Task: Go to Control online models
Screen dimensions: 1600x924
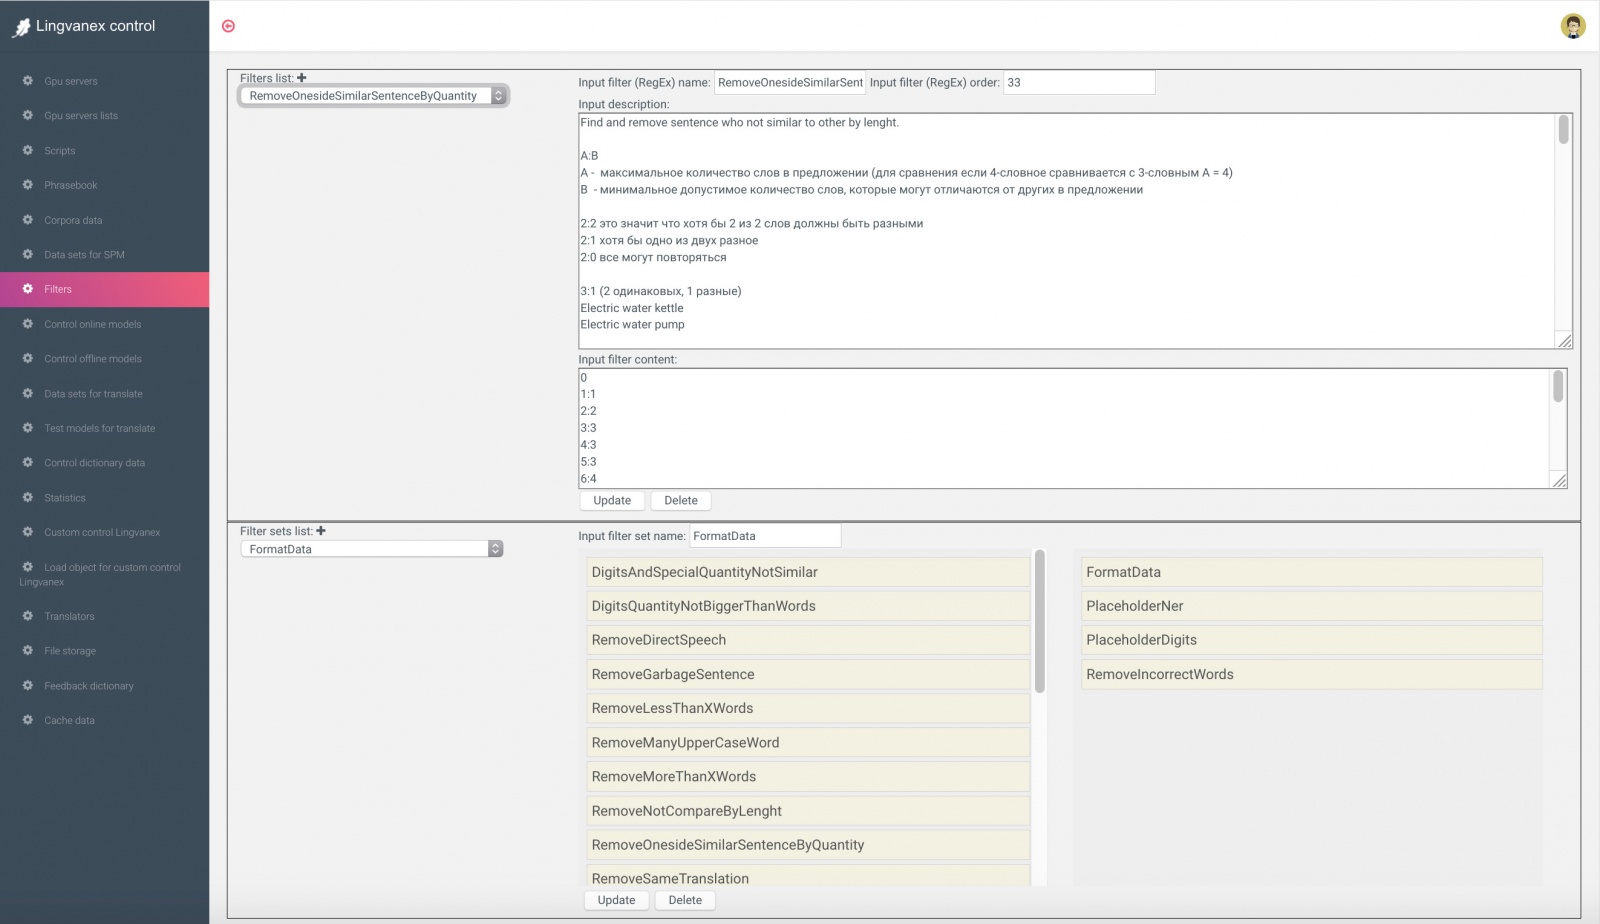Action: 92,324
